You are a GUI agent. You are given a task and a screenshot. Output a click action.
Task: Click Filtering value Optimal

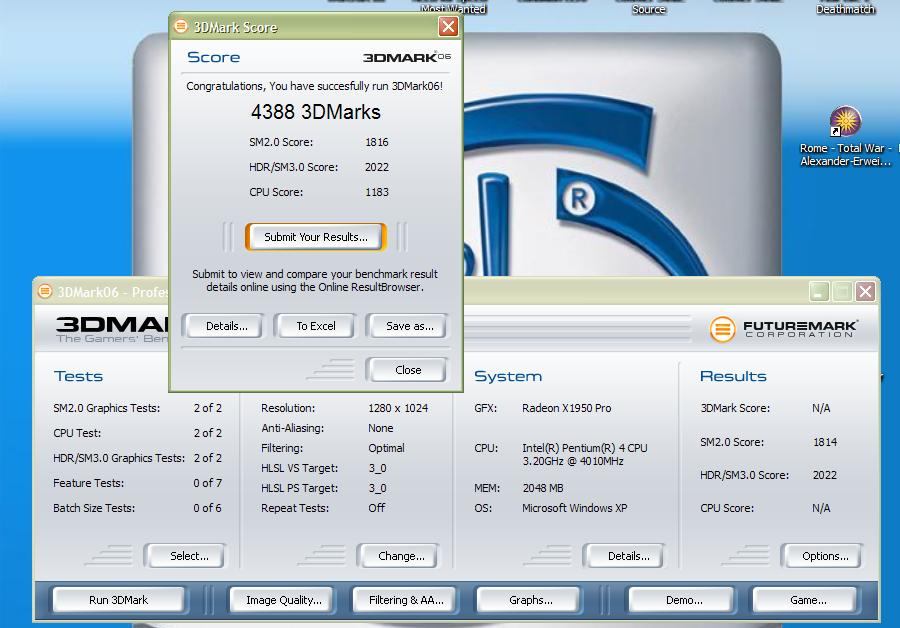pyautogui.click(x=386, y=448)
